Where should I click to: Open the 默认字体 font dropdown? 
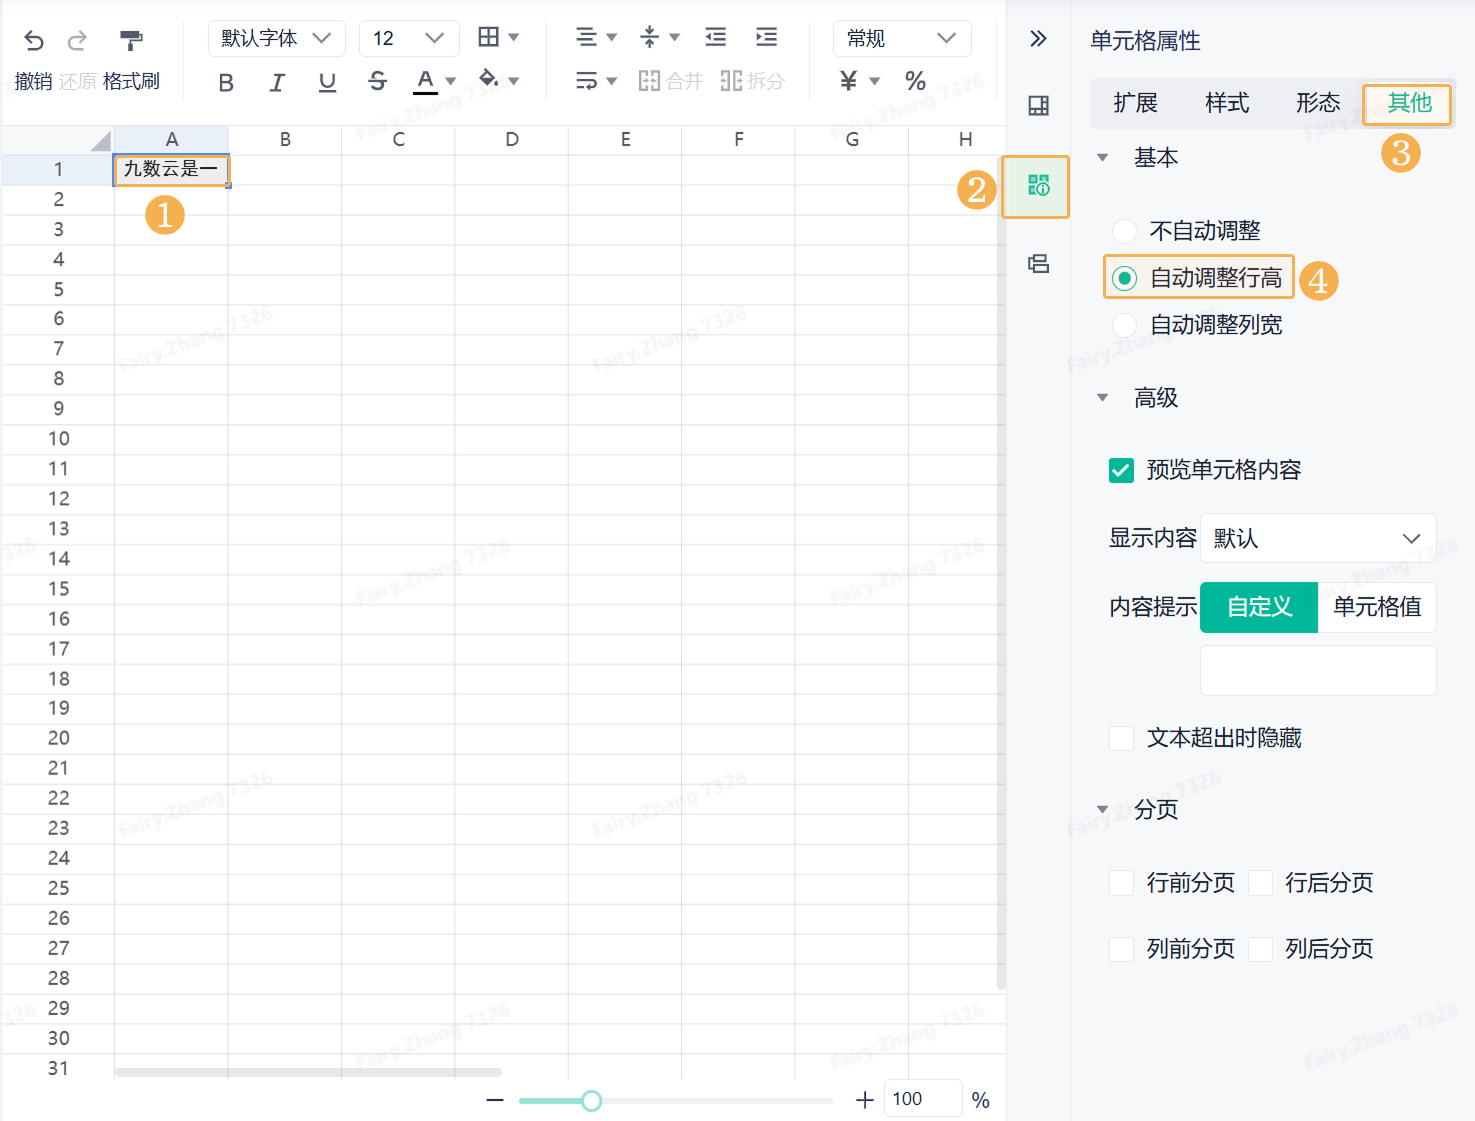point(276,38)
